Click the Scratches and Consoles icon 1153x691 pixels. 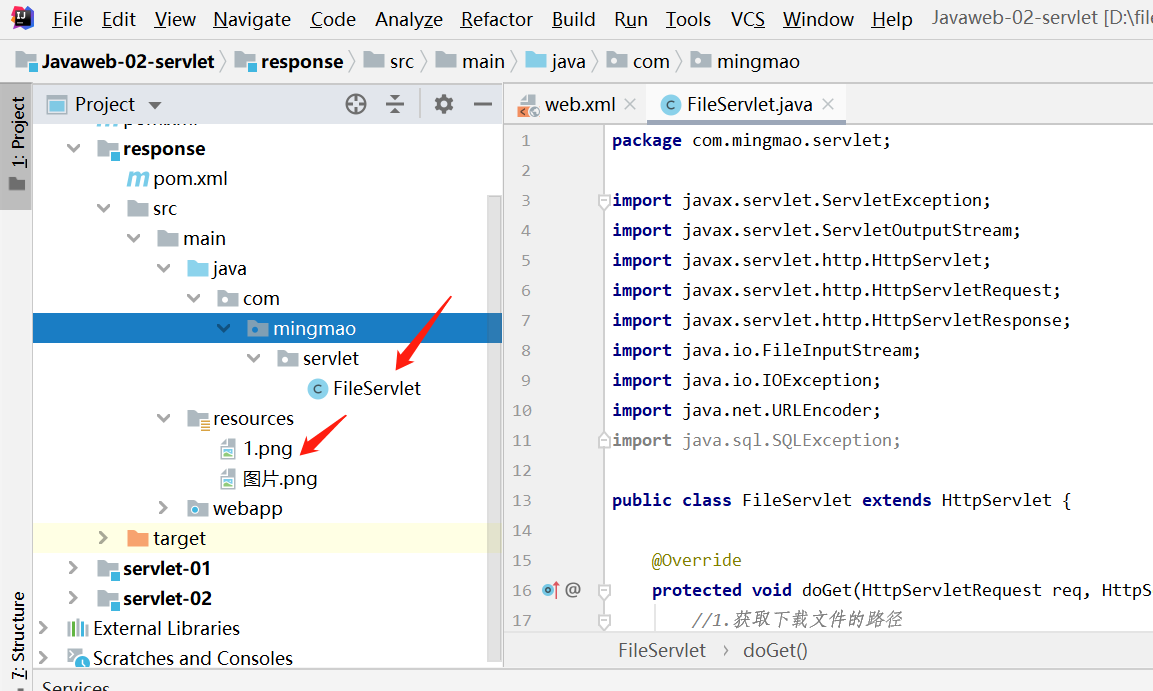click(x=77, y=658)
